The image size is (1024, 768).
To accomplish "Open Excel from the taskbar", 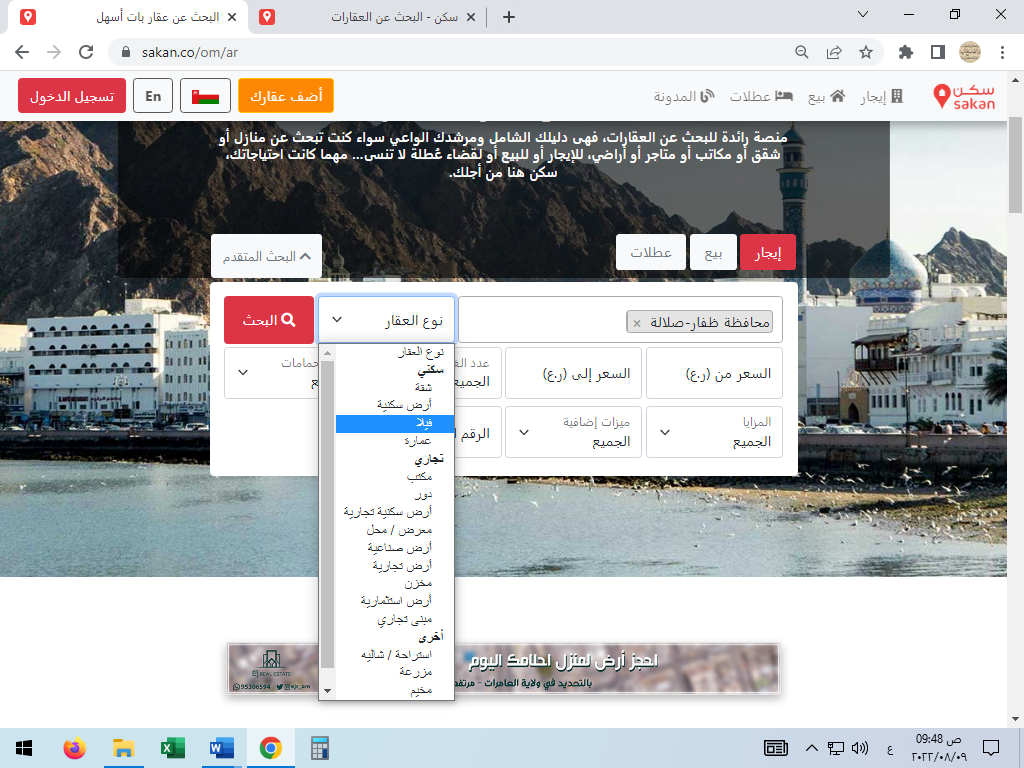I will [172, 748].
